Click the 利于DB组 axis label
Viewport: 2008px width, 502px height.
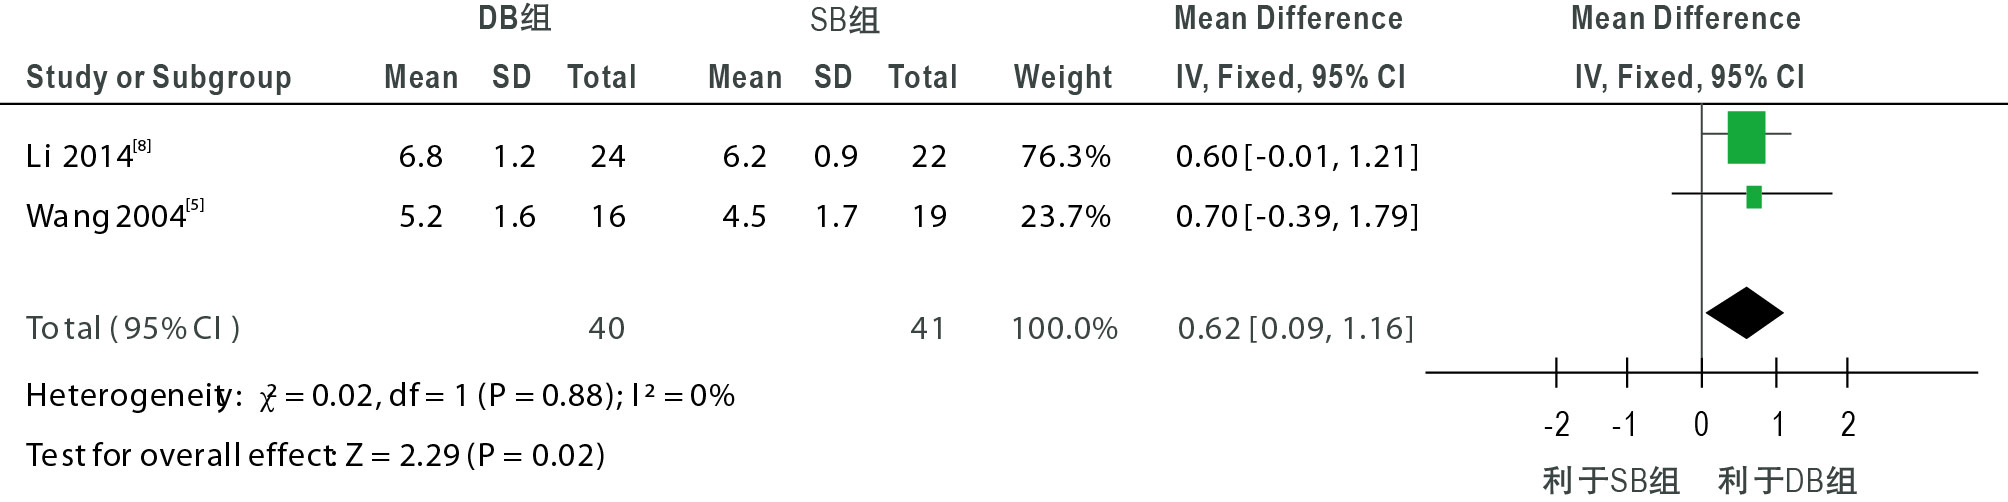pos(1787,481)
